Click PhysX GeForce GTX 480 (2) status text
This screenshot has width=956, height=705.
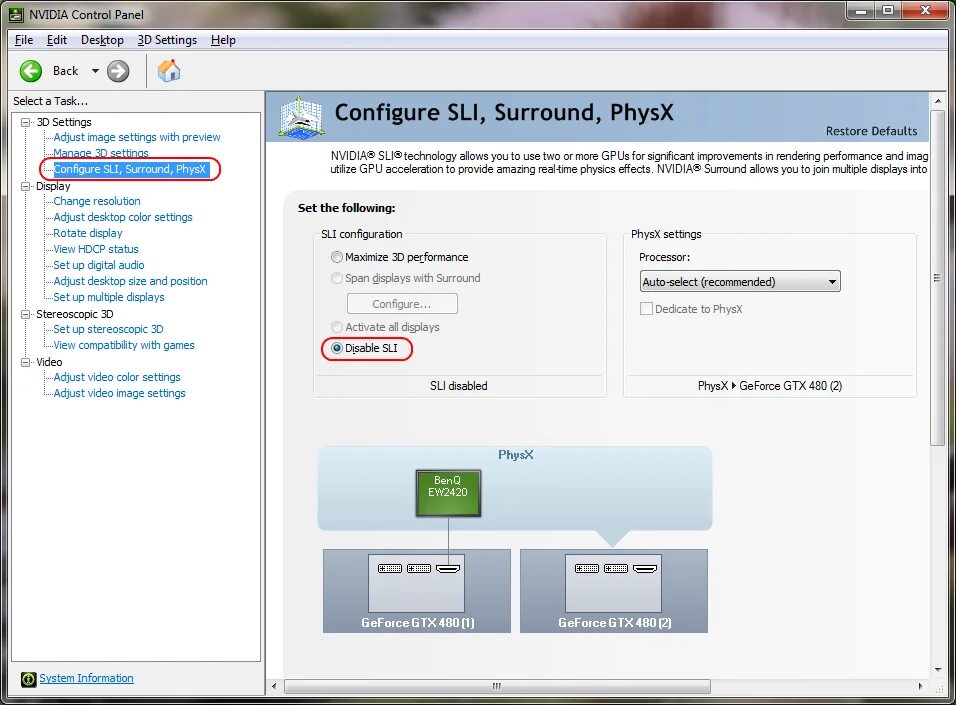(769, 385)
